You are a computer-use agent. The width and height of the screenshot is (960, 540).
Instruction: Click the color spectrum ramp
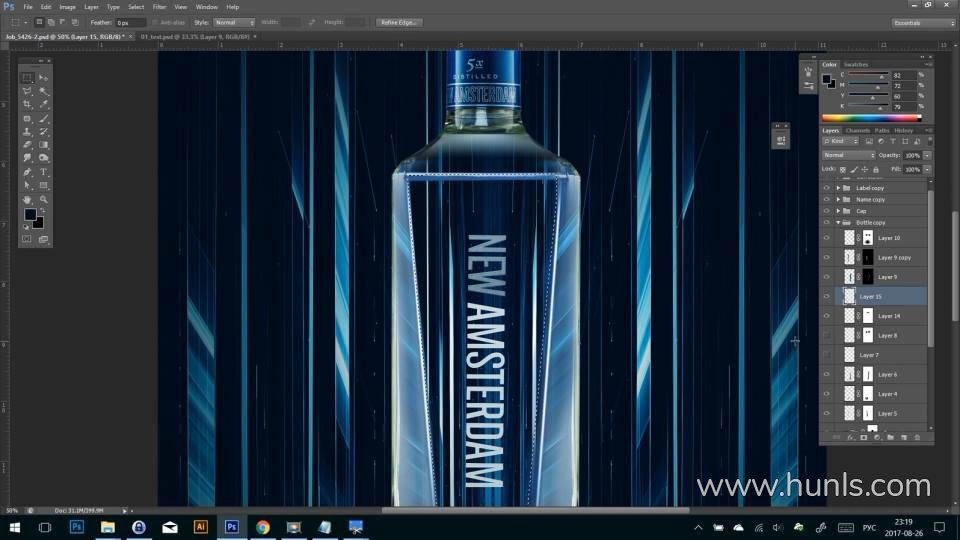(871, 118)
